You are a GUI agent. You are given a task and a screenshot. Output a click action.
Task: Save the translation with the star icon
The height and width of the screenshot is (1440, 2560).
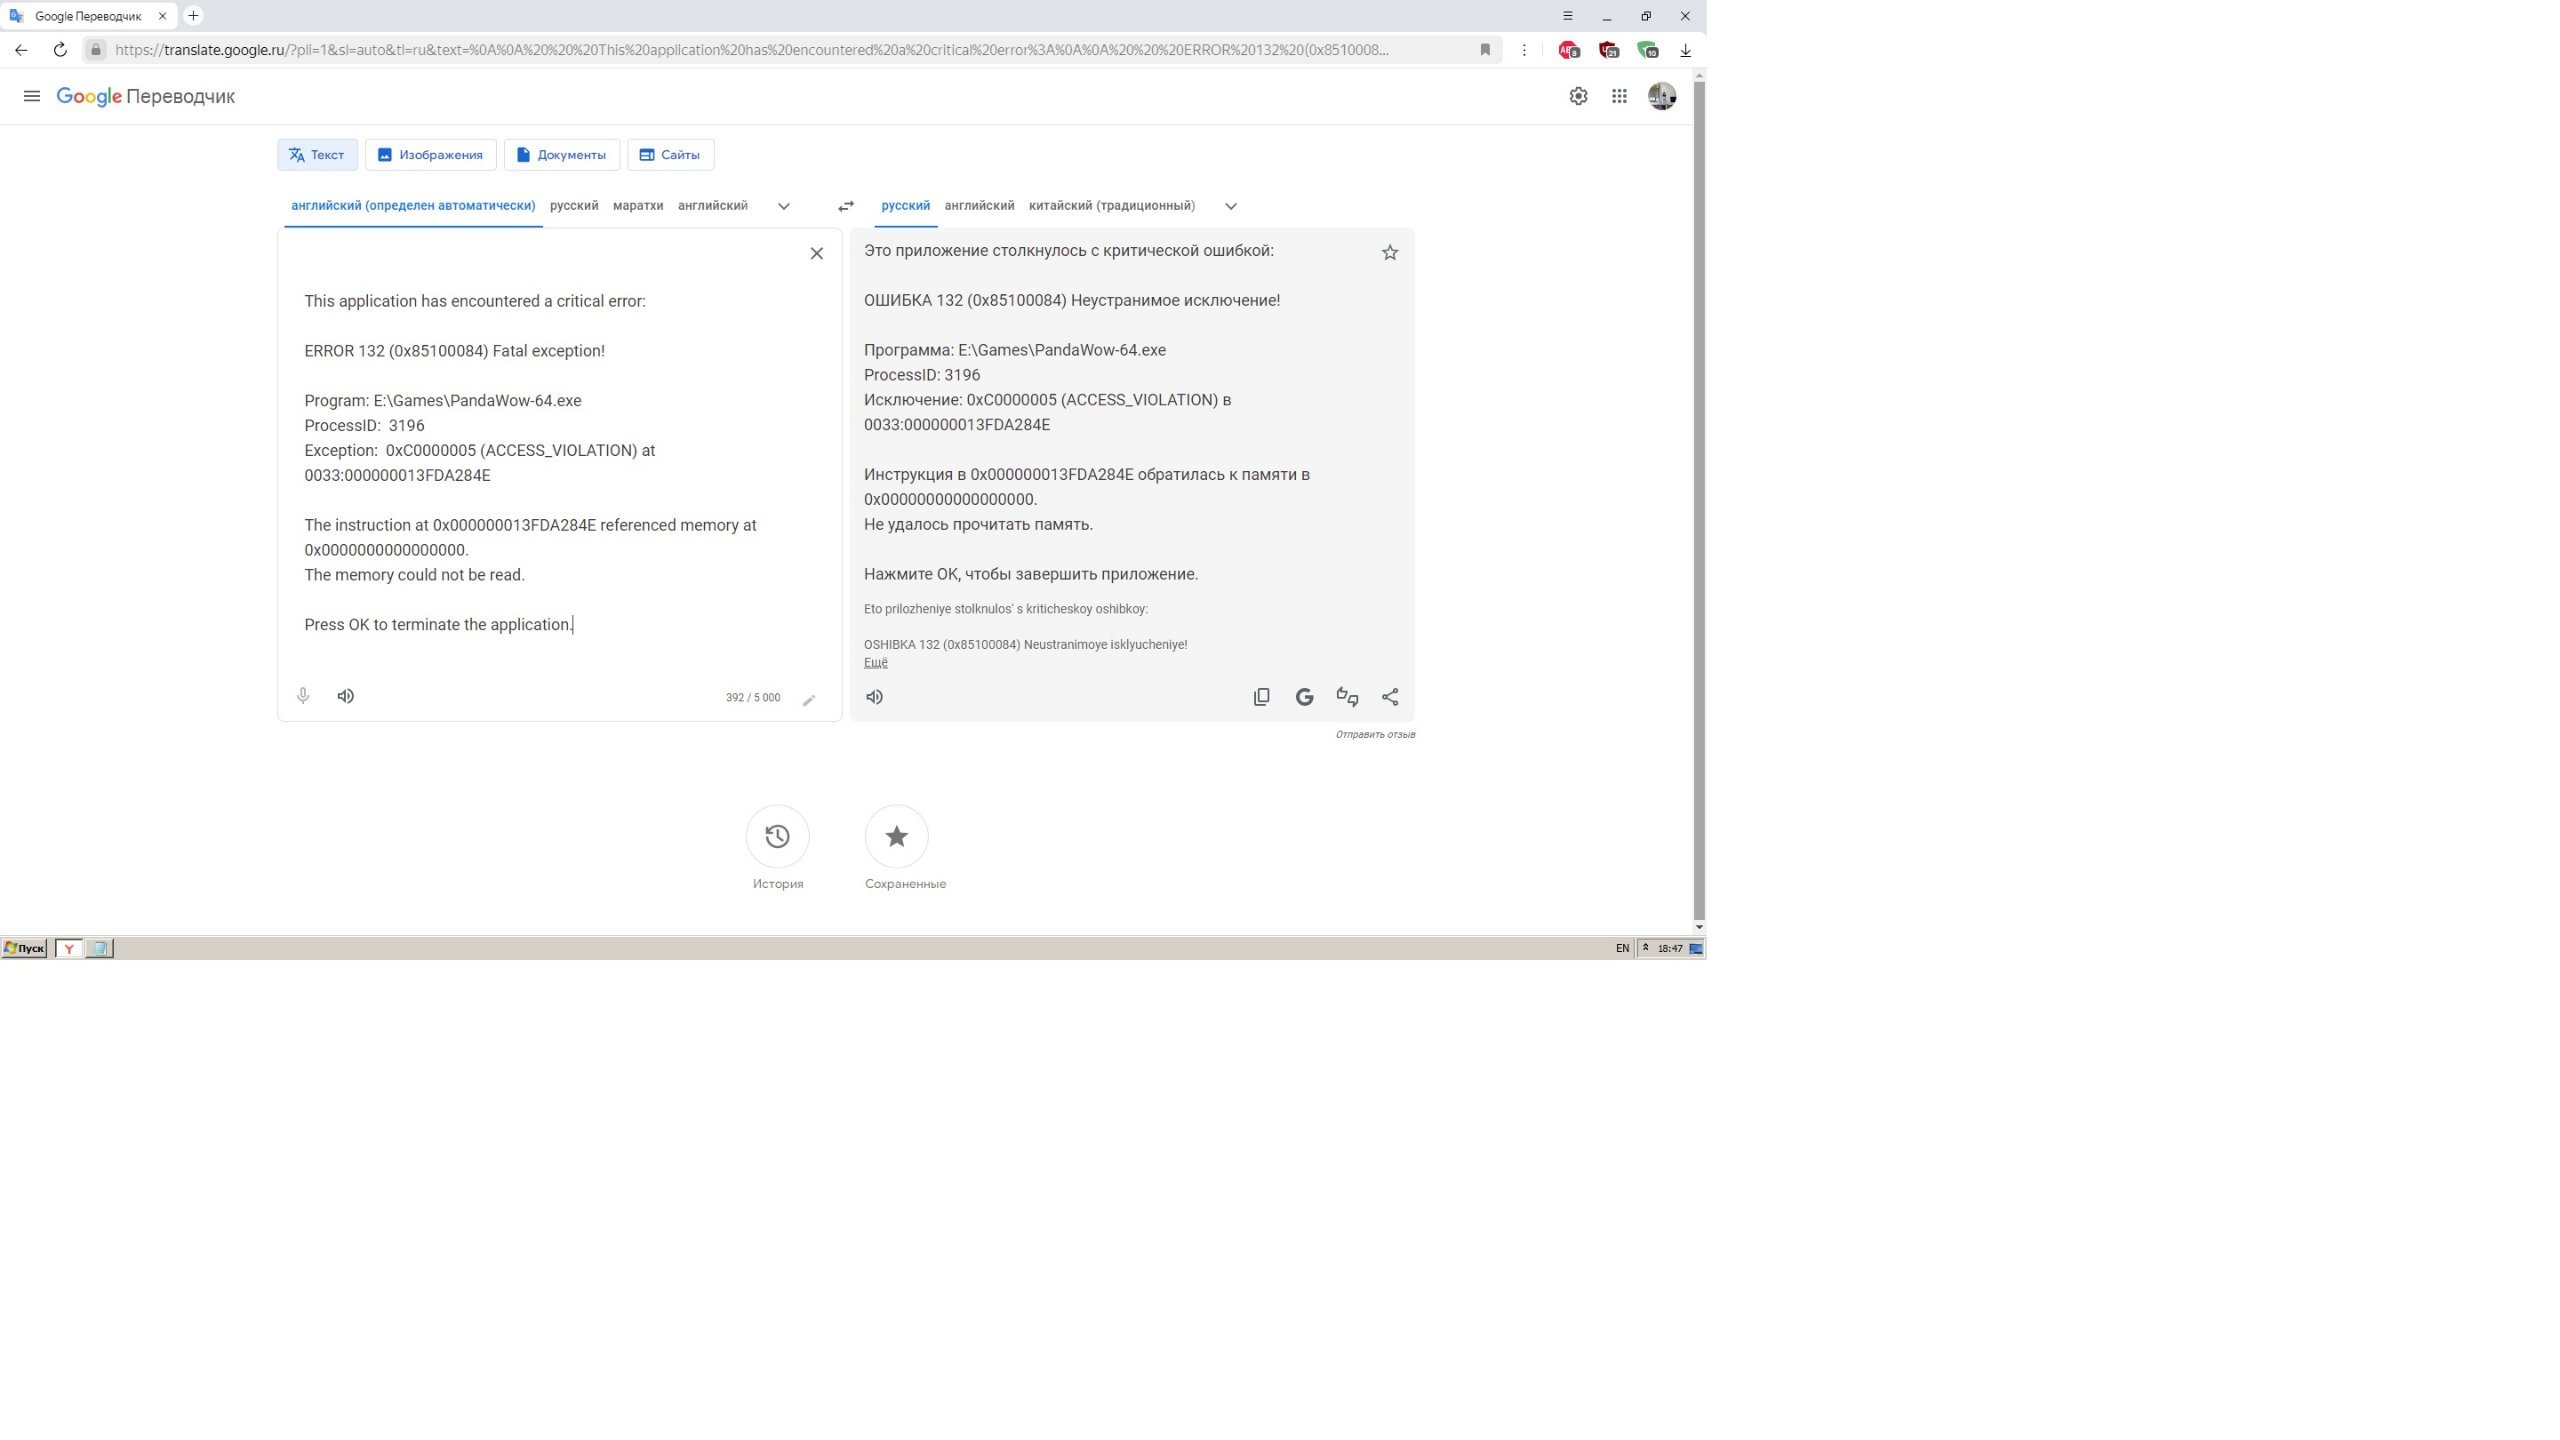[1390, 253]
